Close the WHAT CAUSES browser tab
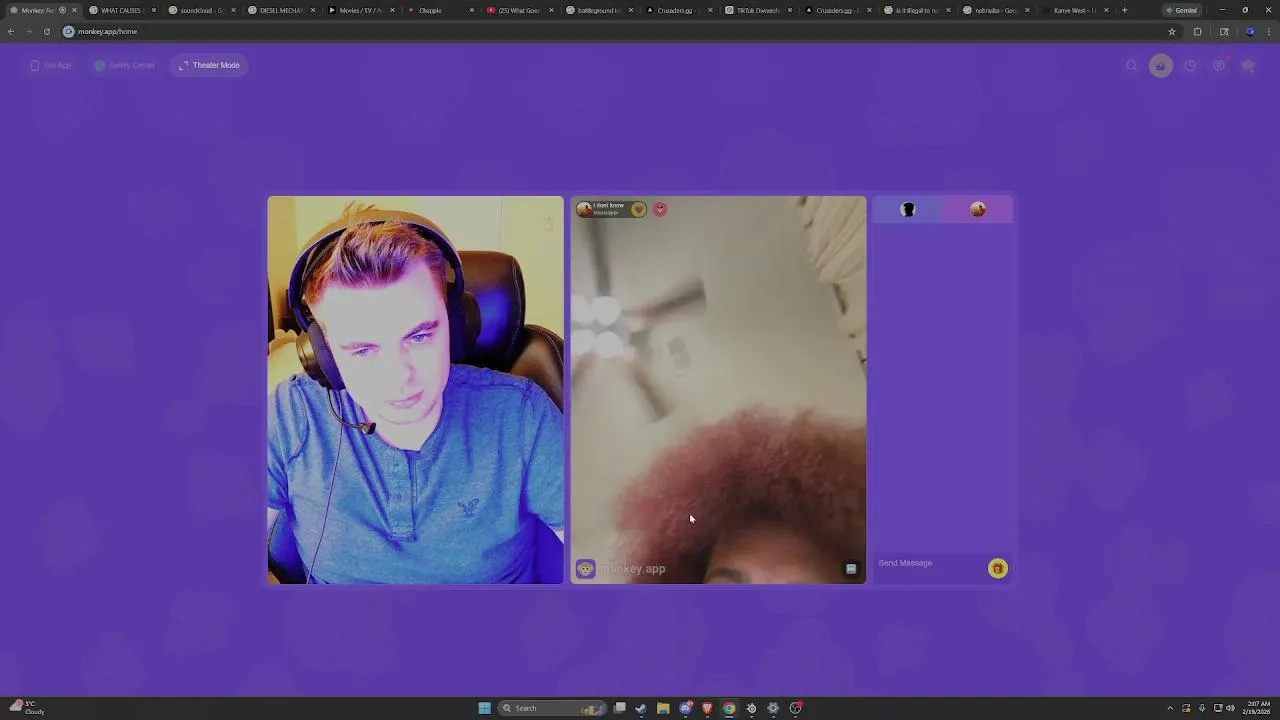Viewport: 1280px width, 720px height. tap(153, 10)
